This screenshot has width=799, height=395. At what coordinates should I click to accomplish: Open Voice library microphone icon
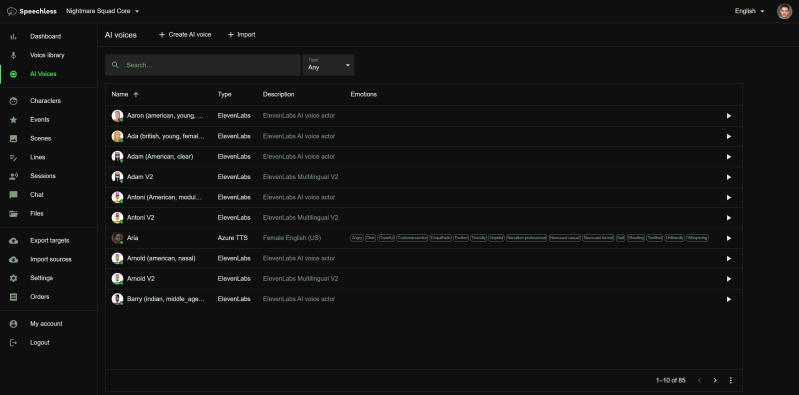pyautogui.click(x=14, y=55)
